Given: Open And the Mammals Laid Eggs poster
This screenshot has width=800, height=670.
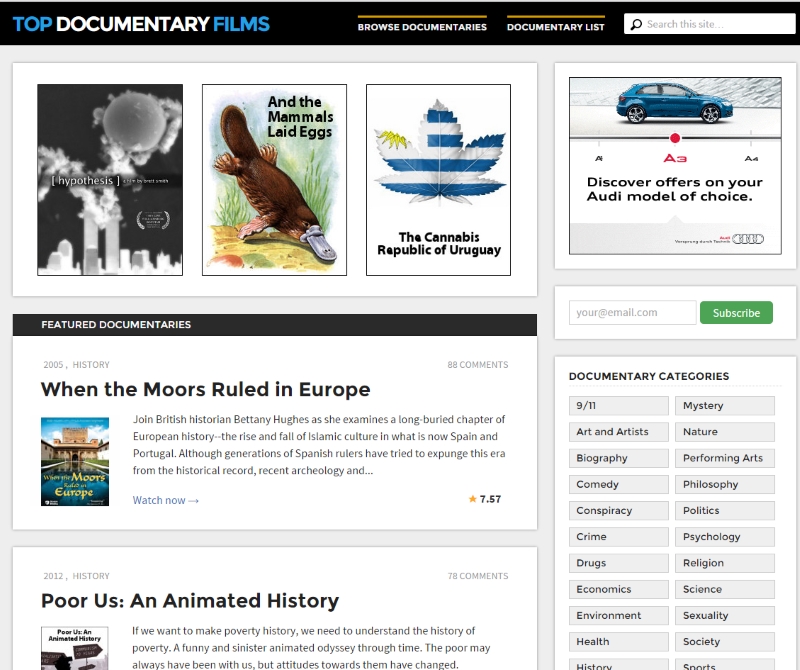Looking at the screenshot, I should point(274,180).
